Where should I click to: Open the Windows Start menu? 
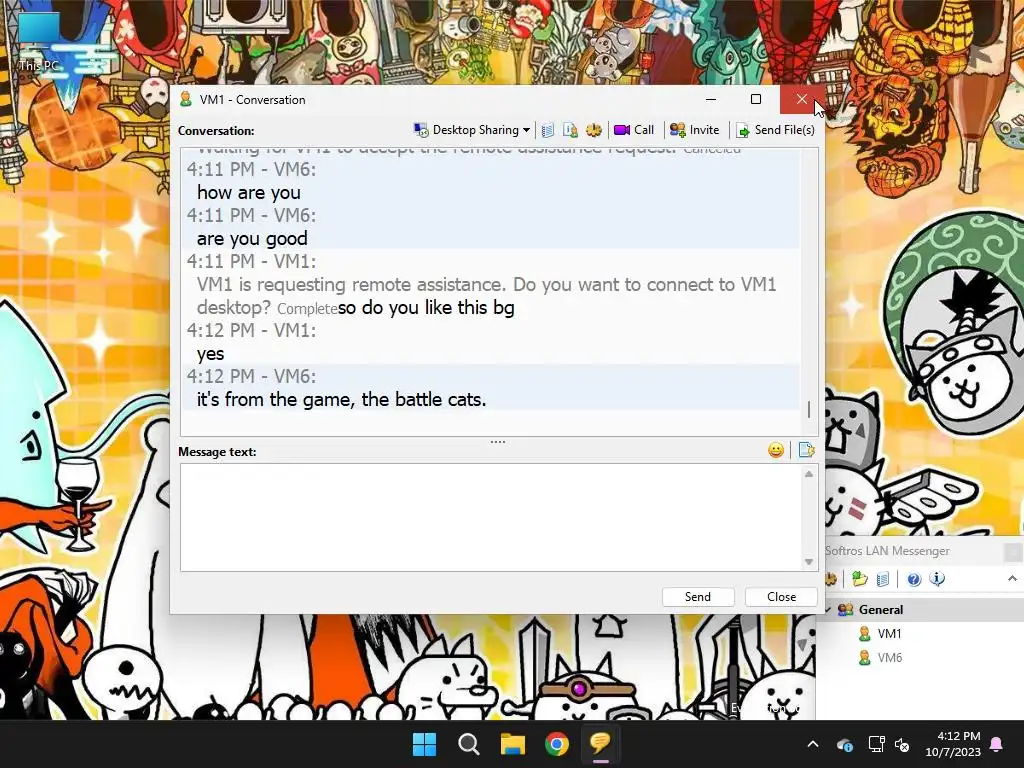424,744
